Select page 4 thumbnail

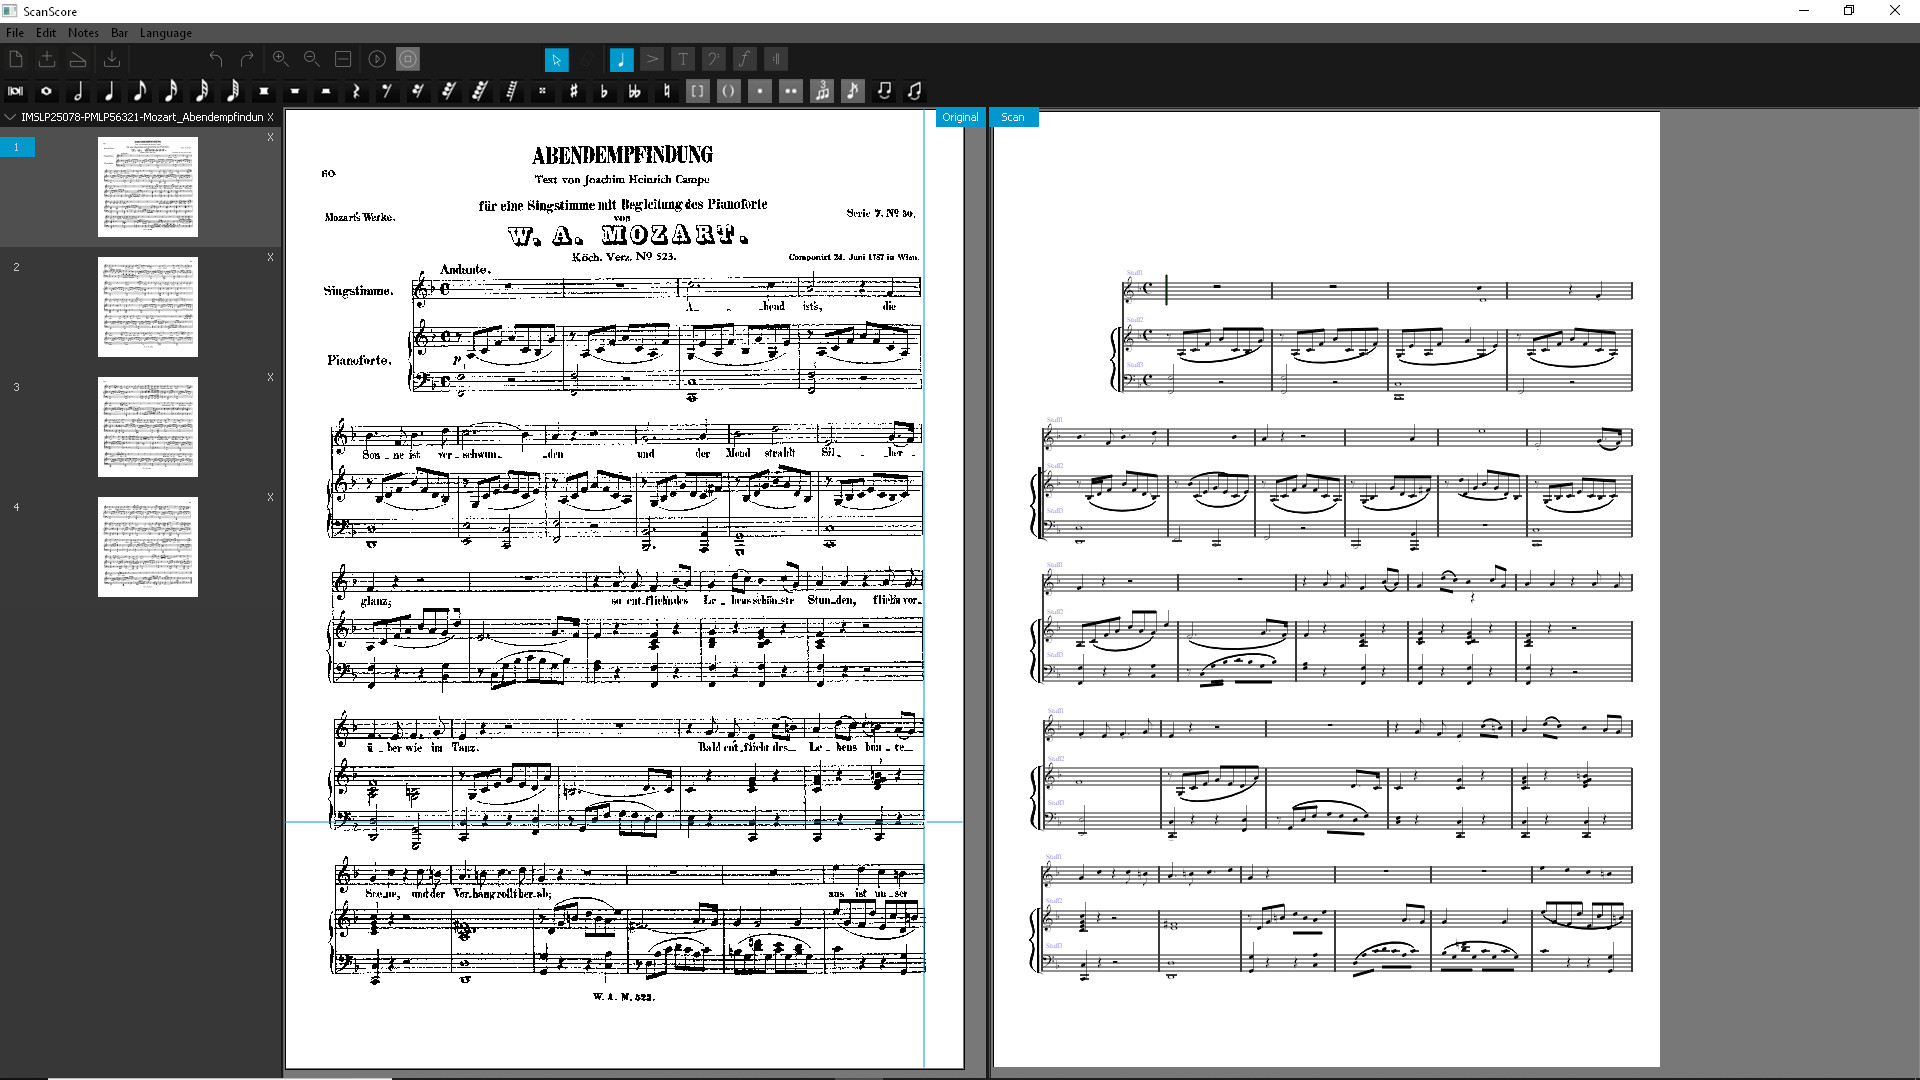[148, 547]
